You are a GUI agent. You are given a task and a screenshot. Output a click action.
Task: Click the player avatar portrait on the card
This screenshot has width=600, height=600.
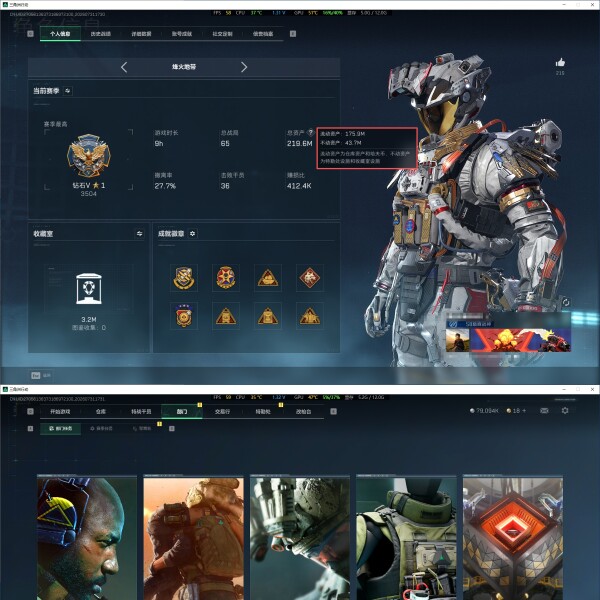(x=458, y=340)
